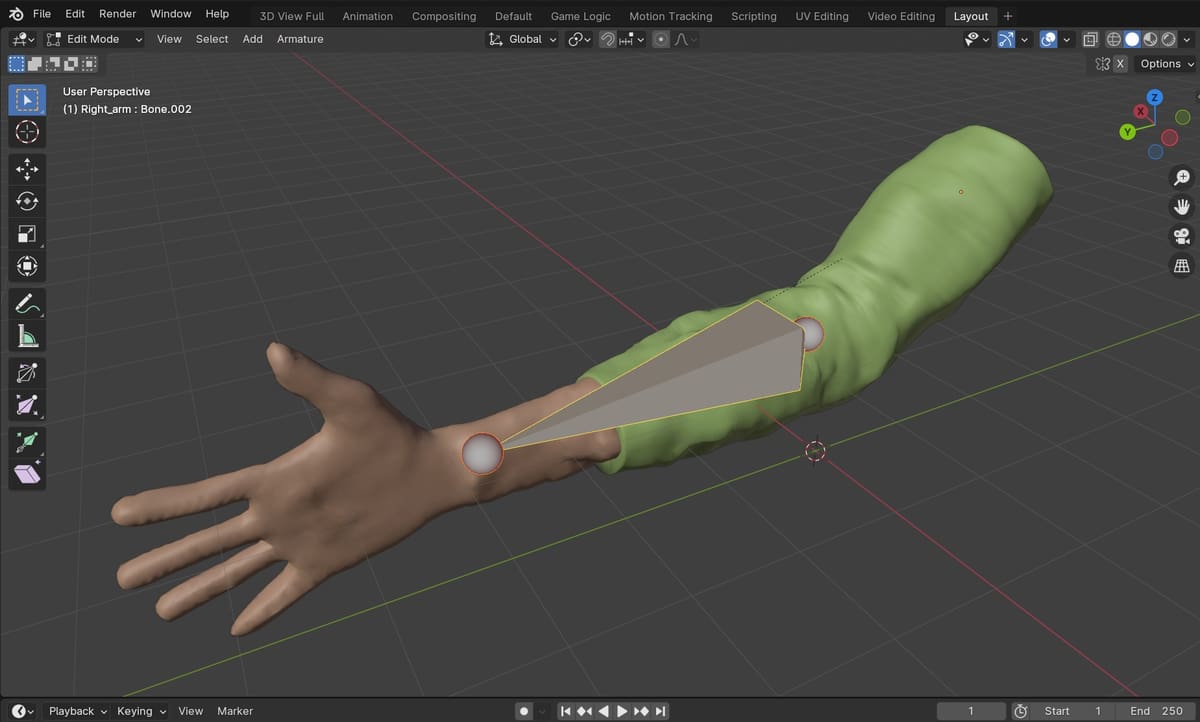Click the End frame field
The height and width of the screenshot is (722, 1200).
click(x=1156, y=711)
